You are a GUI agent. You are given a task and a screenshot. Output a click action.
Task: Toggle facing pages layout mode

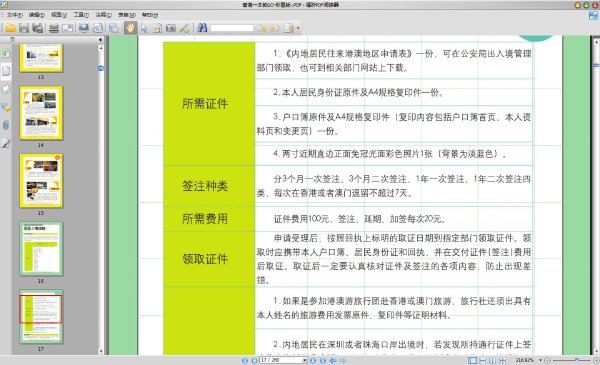click(492, 360)
